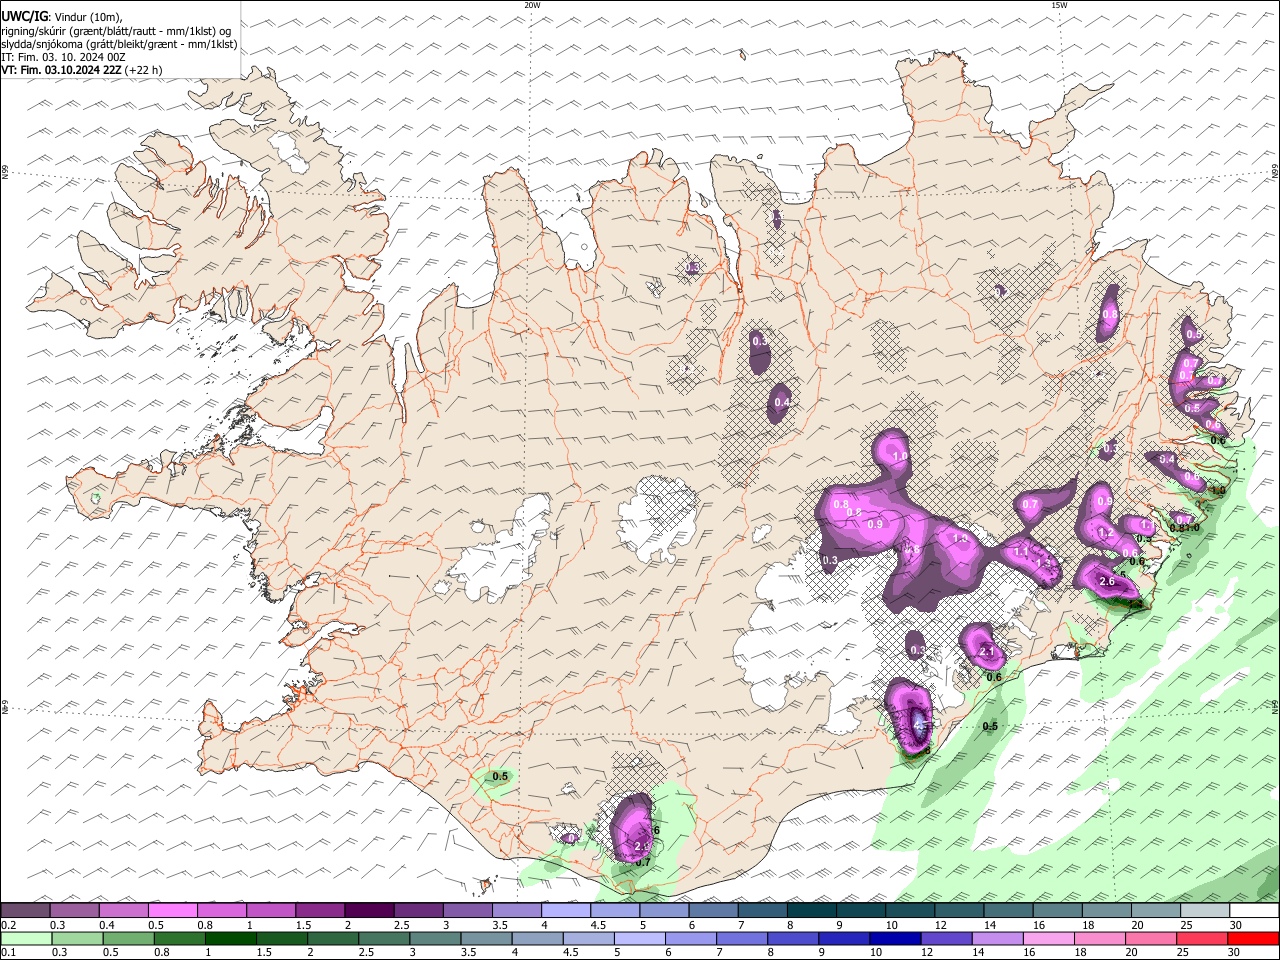
Task: Pick top-scale swatch above the 0.2 label
Action: pos(25,910)
